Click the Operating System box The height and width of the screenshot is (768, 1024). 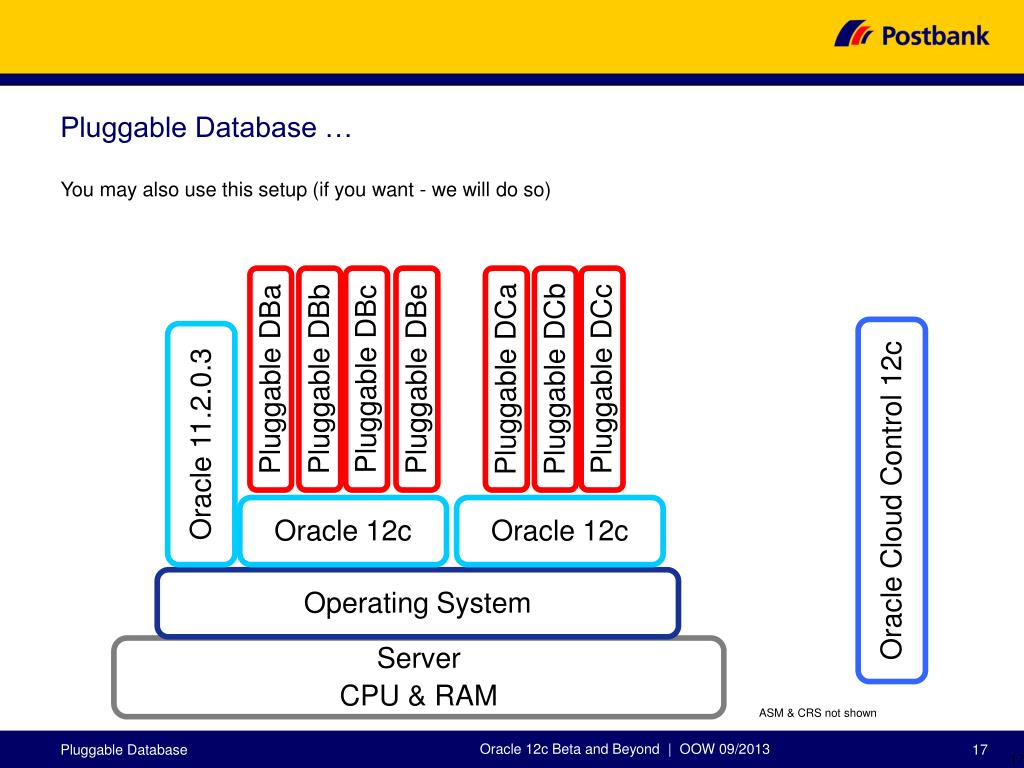tap(417, 603)
